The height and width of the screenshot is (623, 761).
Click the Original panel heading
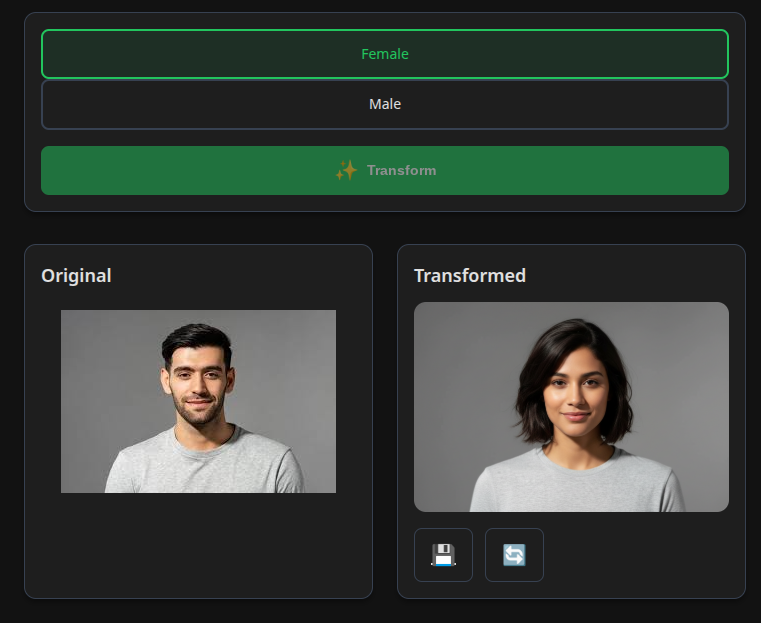[76, 276]
